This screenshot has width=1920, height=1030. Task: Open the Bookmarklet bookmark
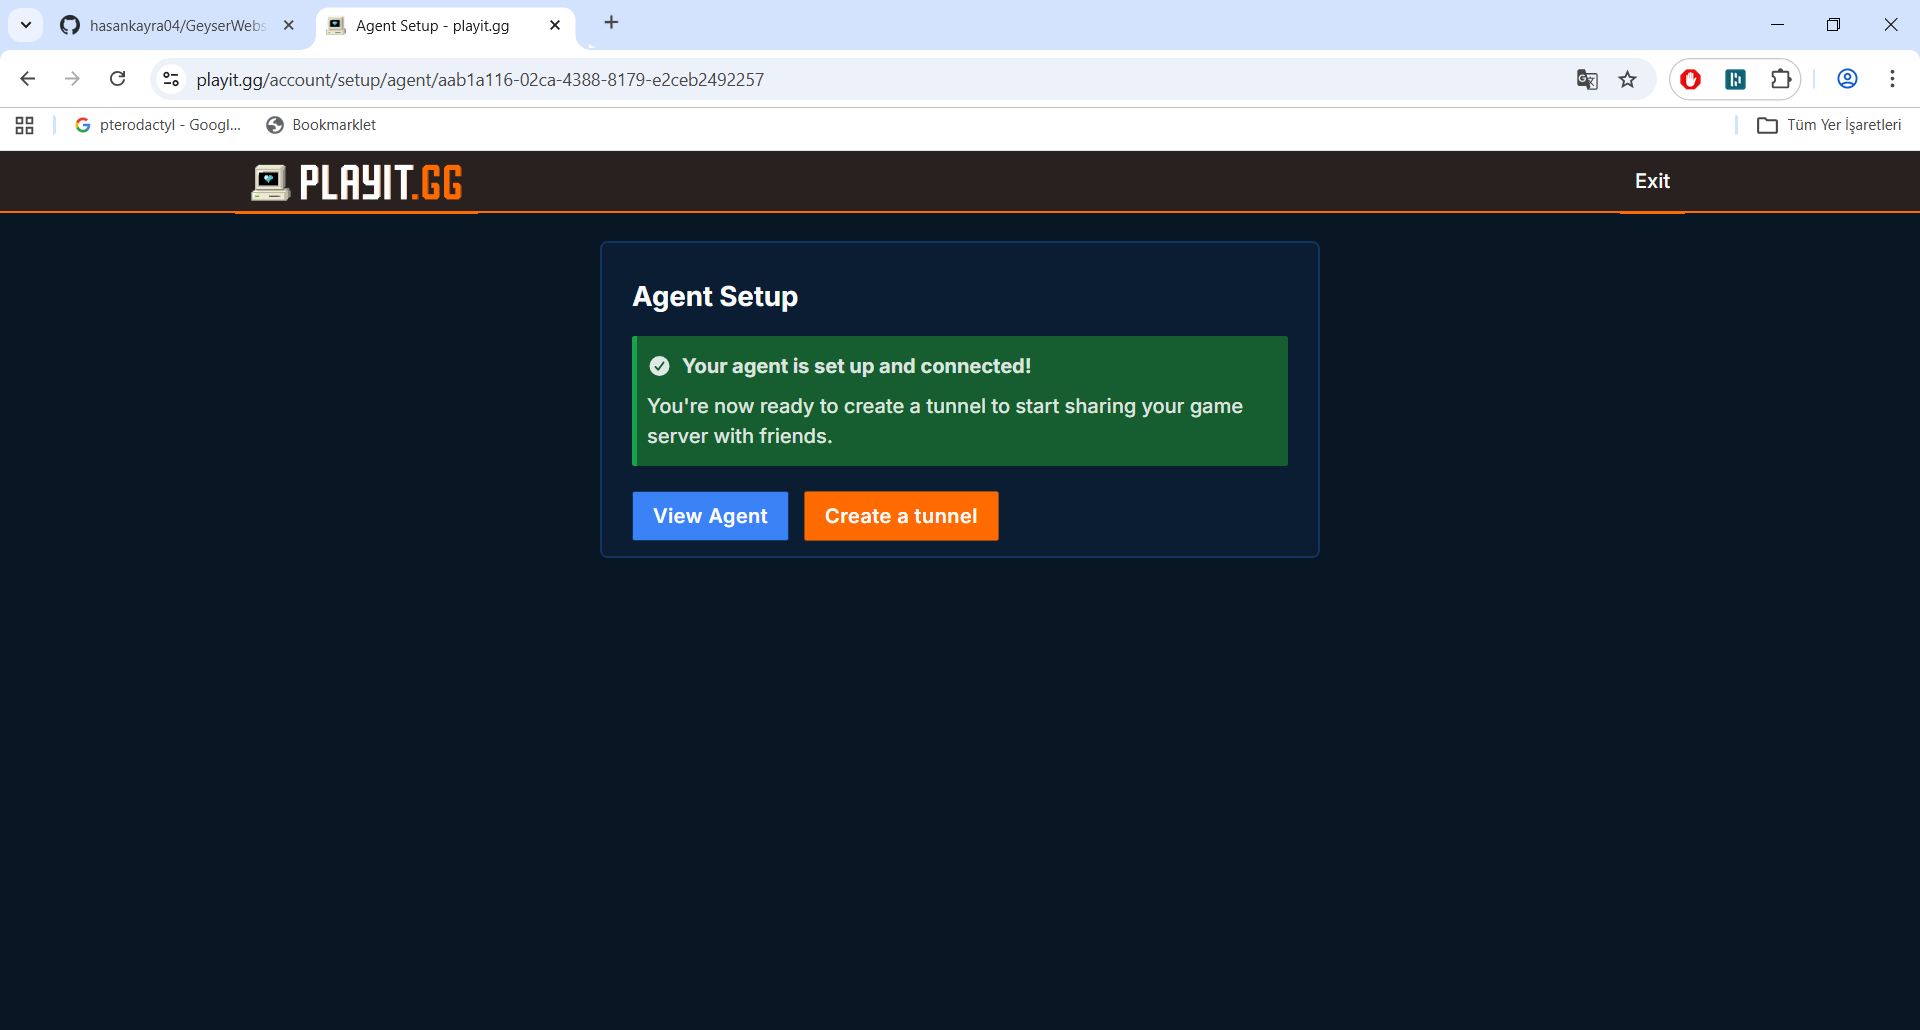pyautogui.click(x=321, y=125)
